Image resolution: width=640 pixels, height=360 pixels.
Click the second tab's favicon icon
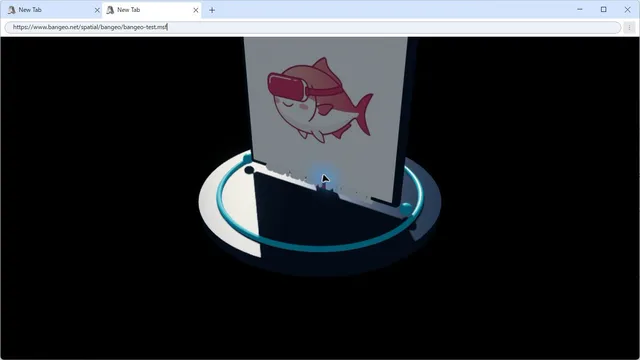pyautogui.click(x=110, y=10)
